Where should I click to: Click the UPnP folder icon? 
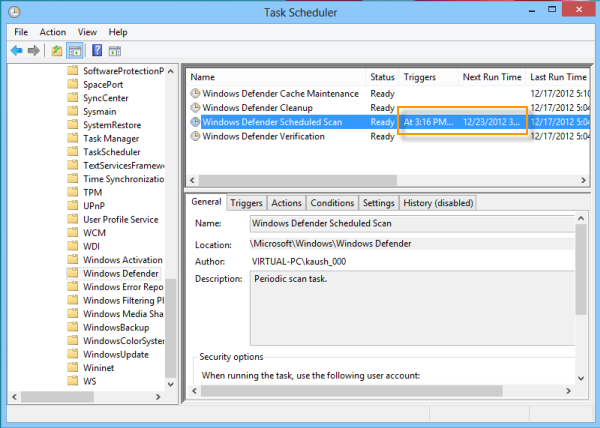(73, 206)
